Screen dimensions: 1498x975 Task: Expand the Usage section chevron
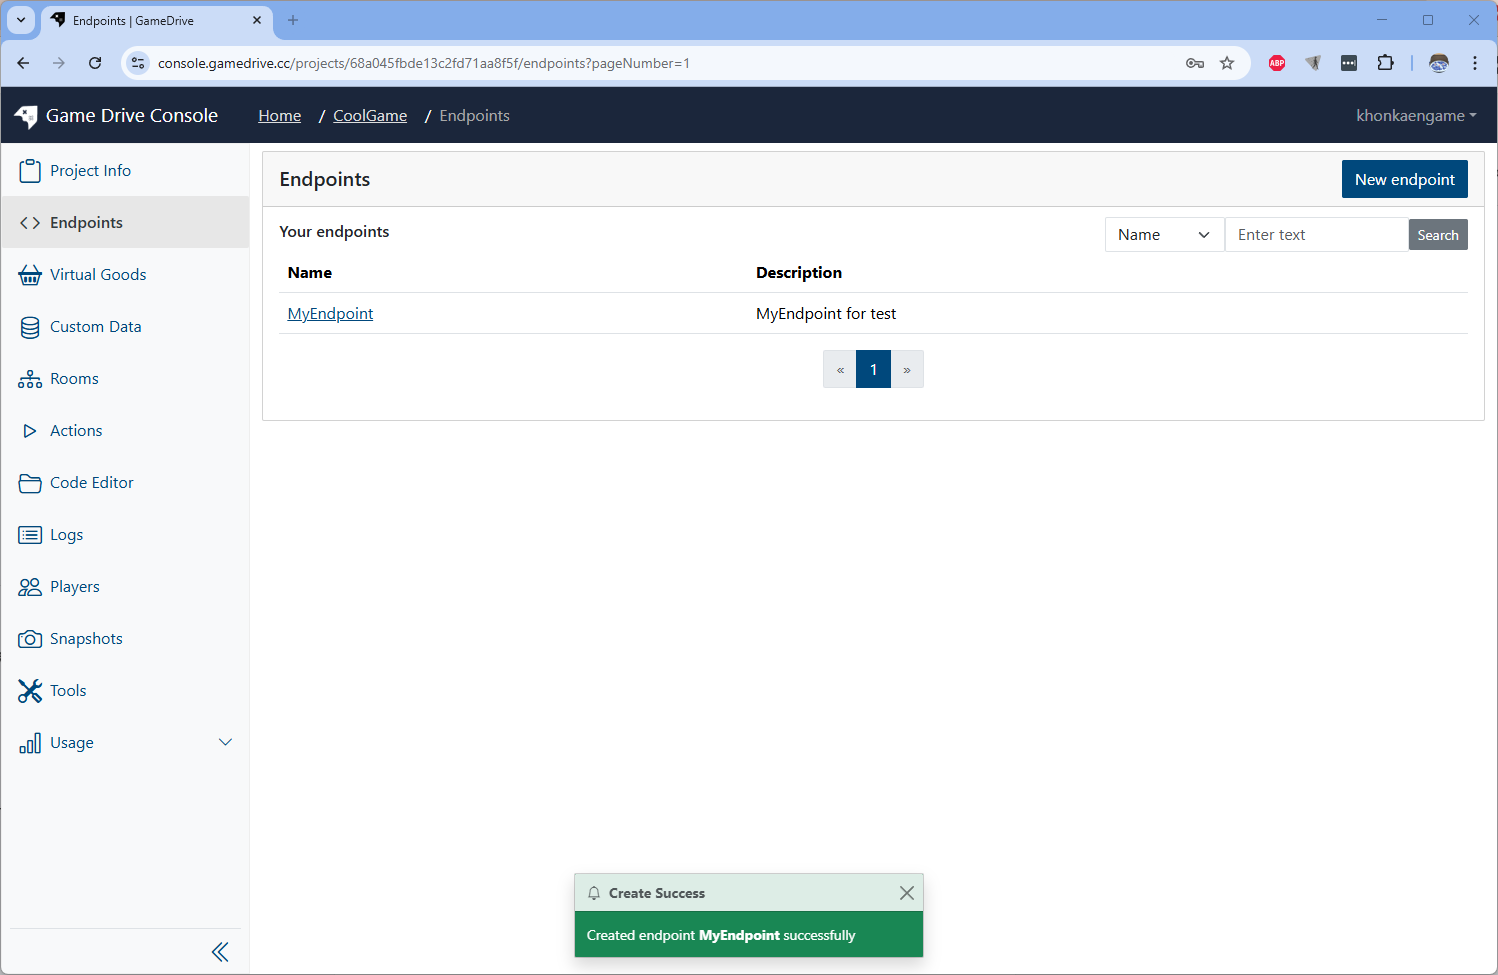(x=225, y=742)
